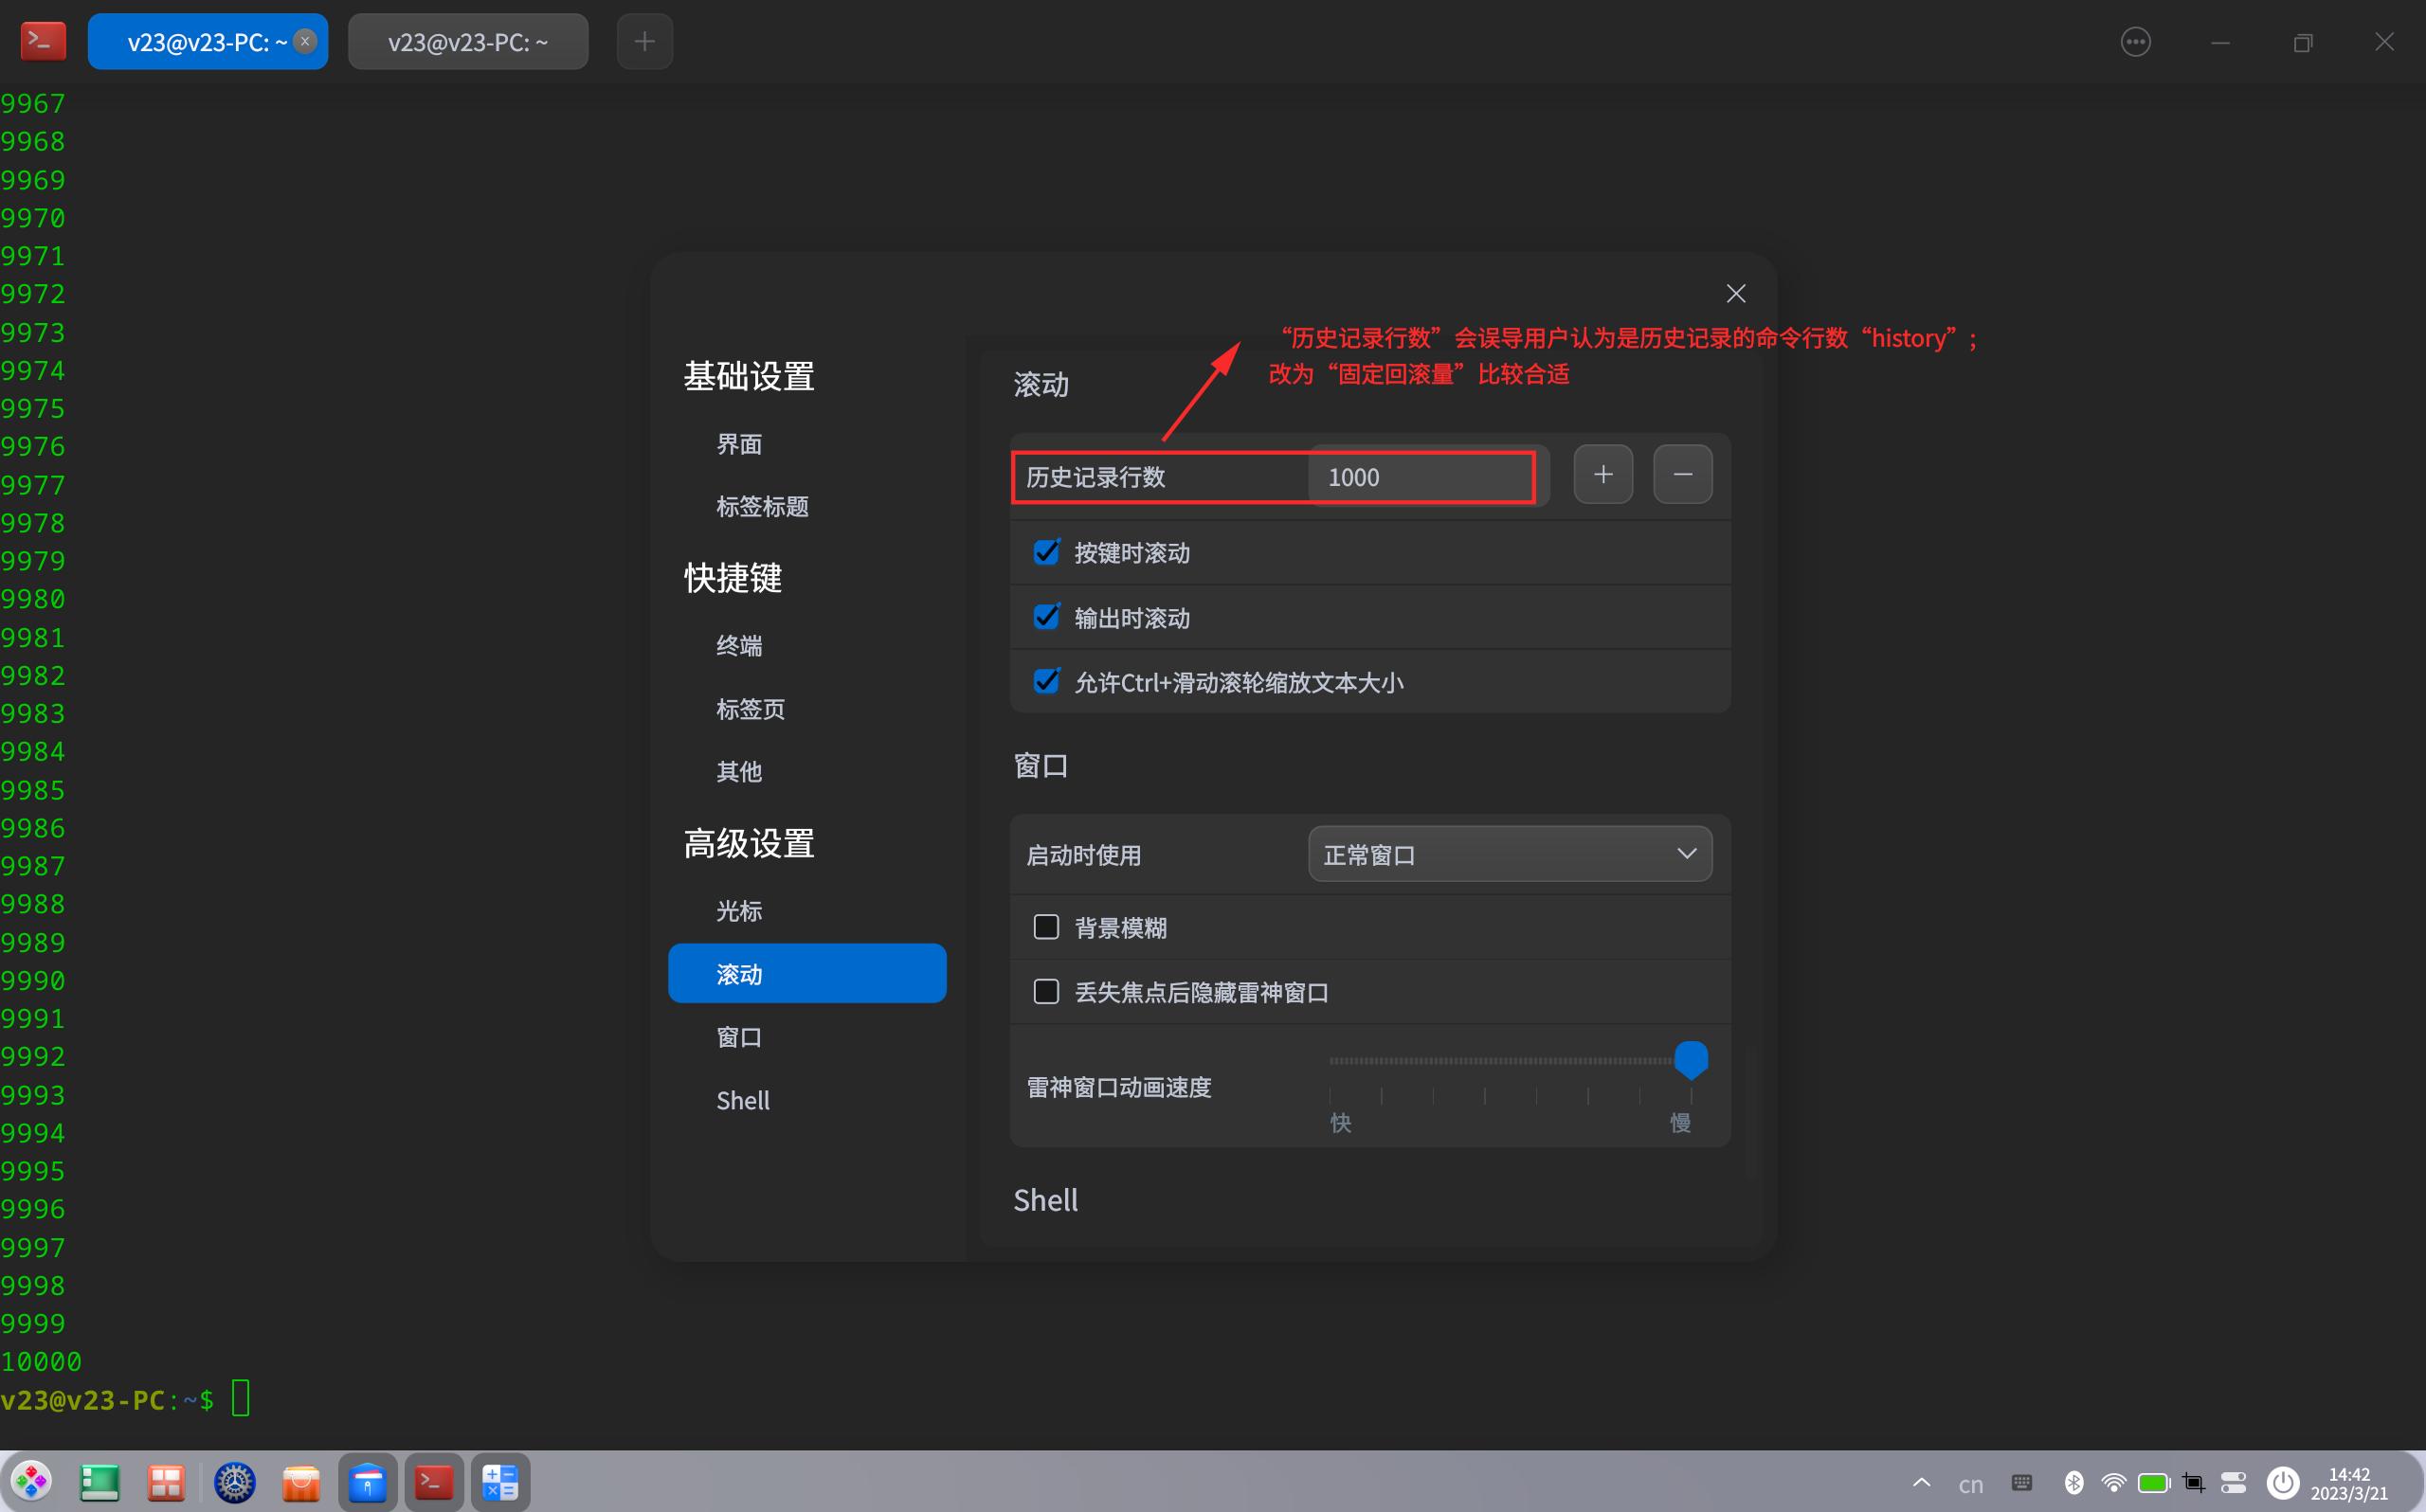Add a new terminal tab

pos(645,41)
